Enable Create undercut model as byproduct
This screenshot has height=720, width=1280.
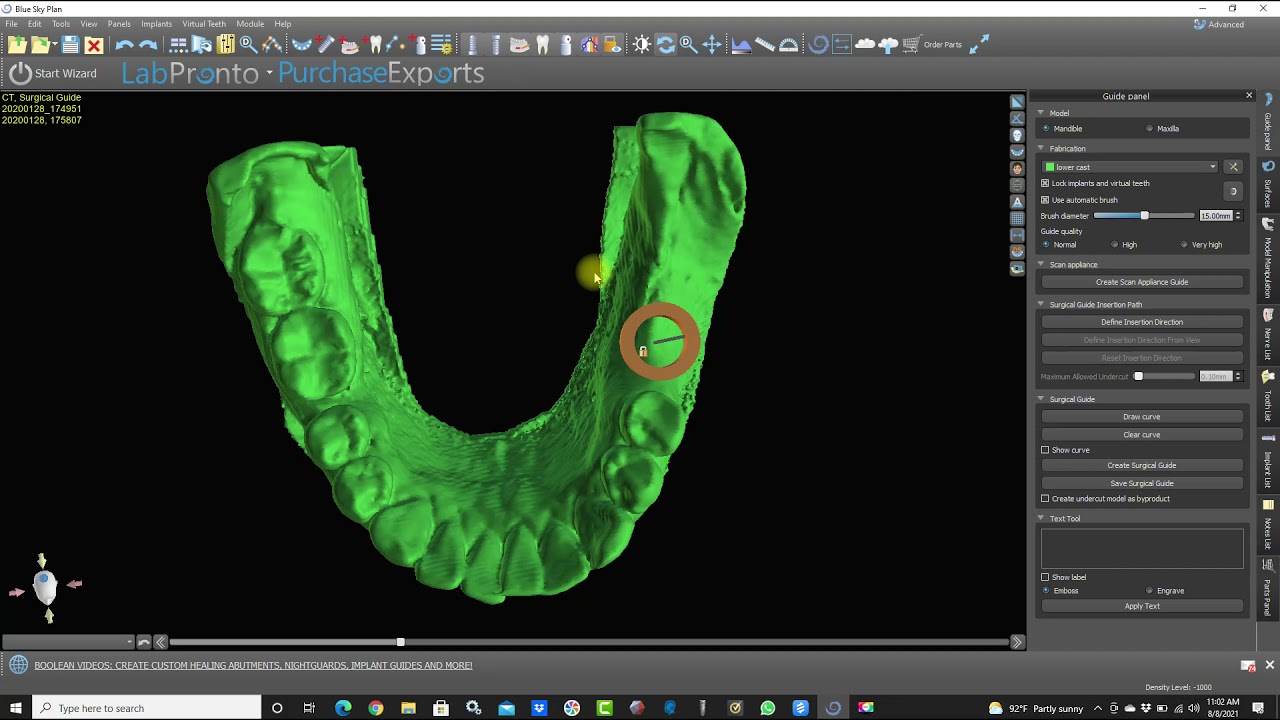click(x=1045, y=498)
